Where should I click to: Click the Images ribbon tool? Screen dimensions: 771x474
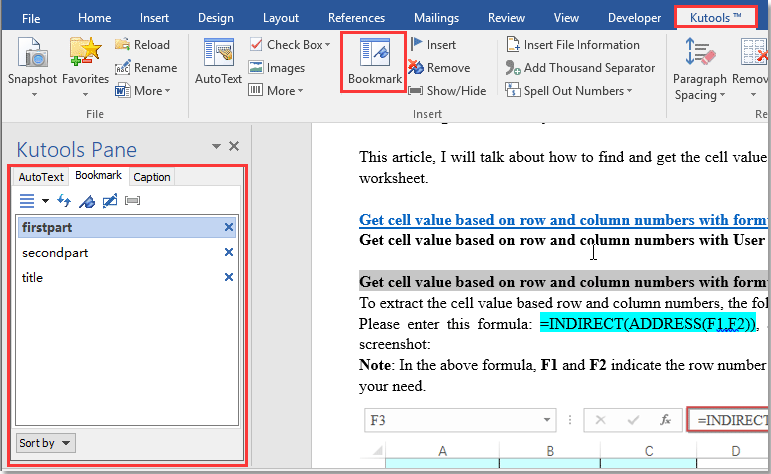pyautogui.click(x=277, y=68)
